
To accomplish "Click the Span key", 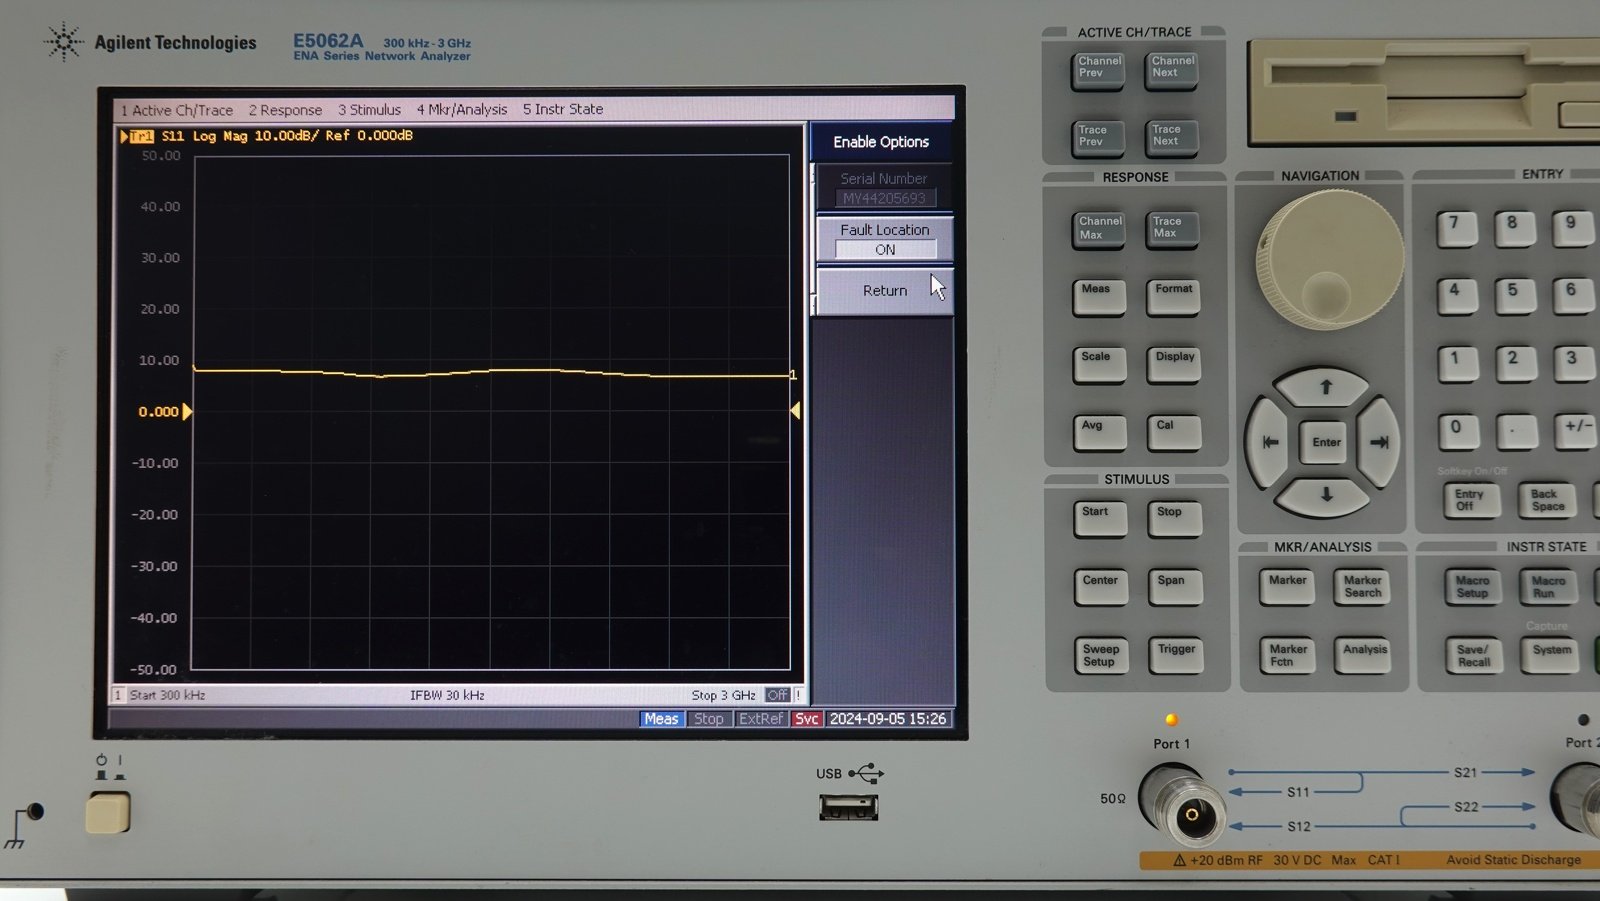I will 1176,589.
